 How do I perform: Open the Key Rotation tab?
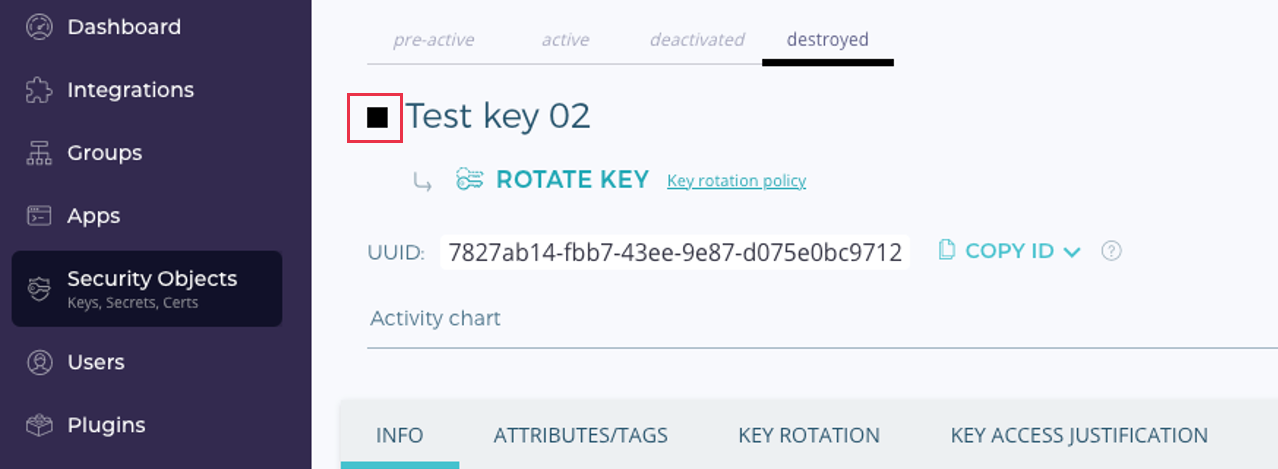808,436
